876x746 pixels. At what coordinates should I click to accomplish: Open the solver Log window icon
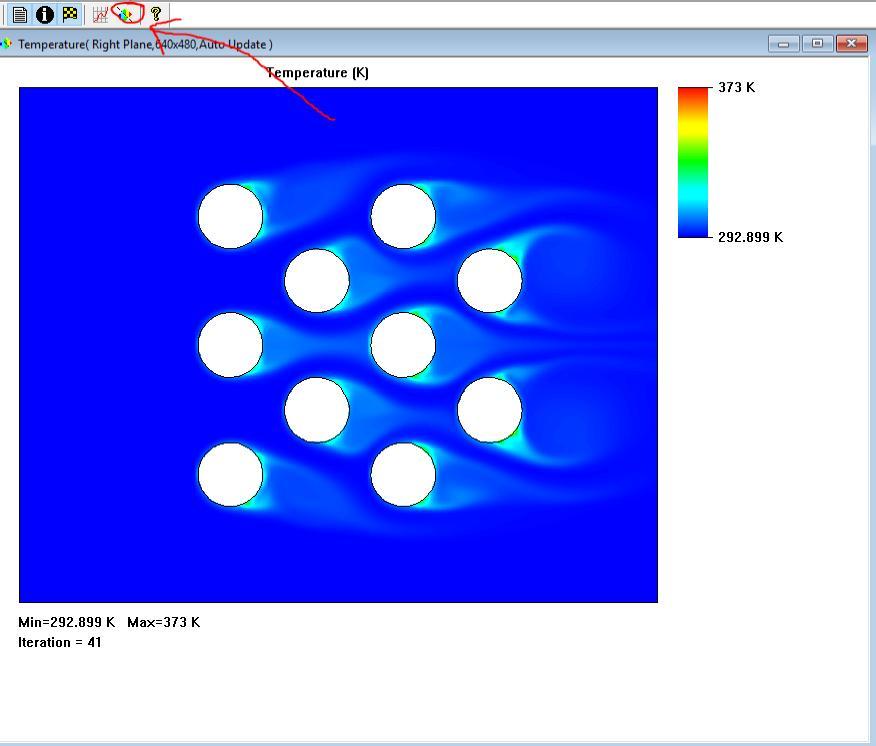tap(20, 15)
